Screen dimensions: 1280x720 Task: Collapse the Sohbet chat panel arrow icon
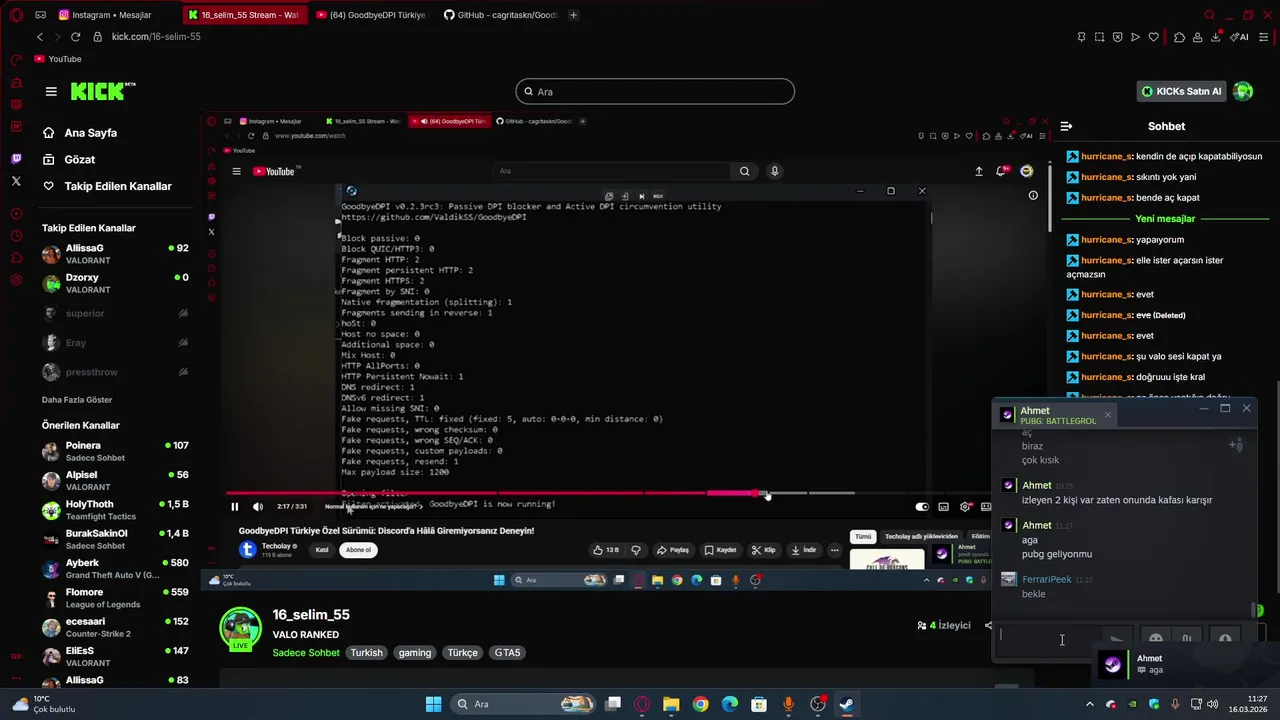click(x=1066, y=126)
